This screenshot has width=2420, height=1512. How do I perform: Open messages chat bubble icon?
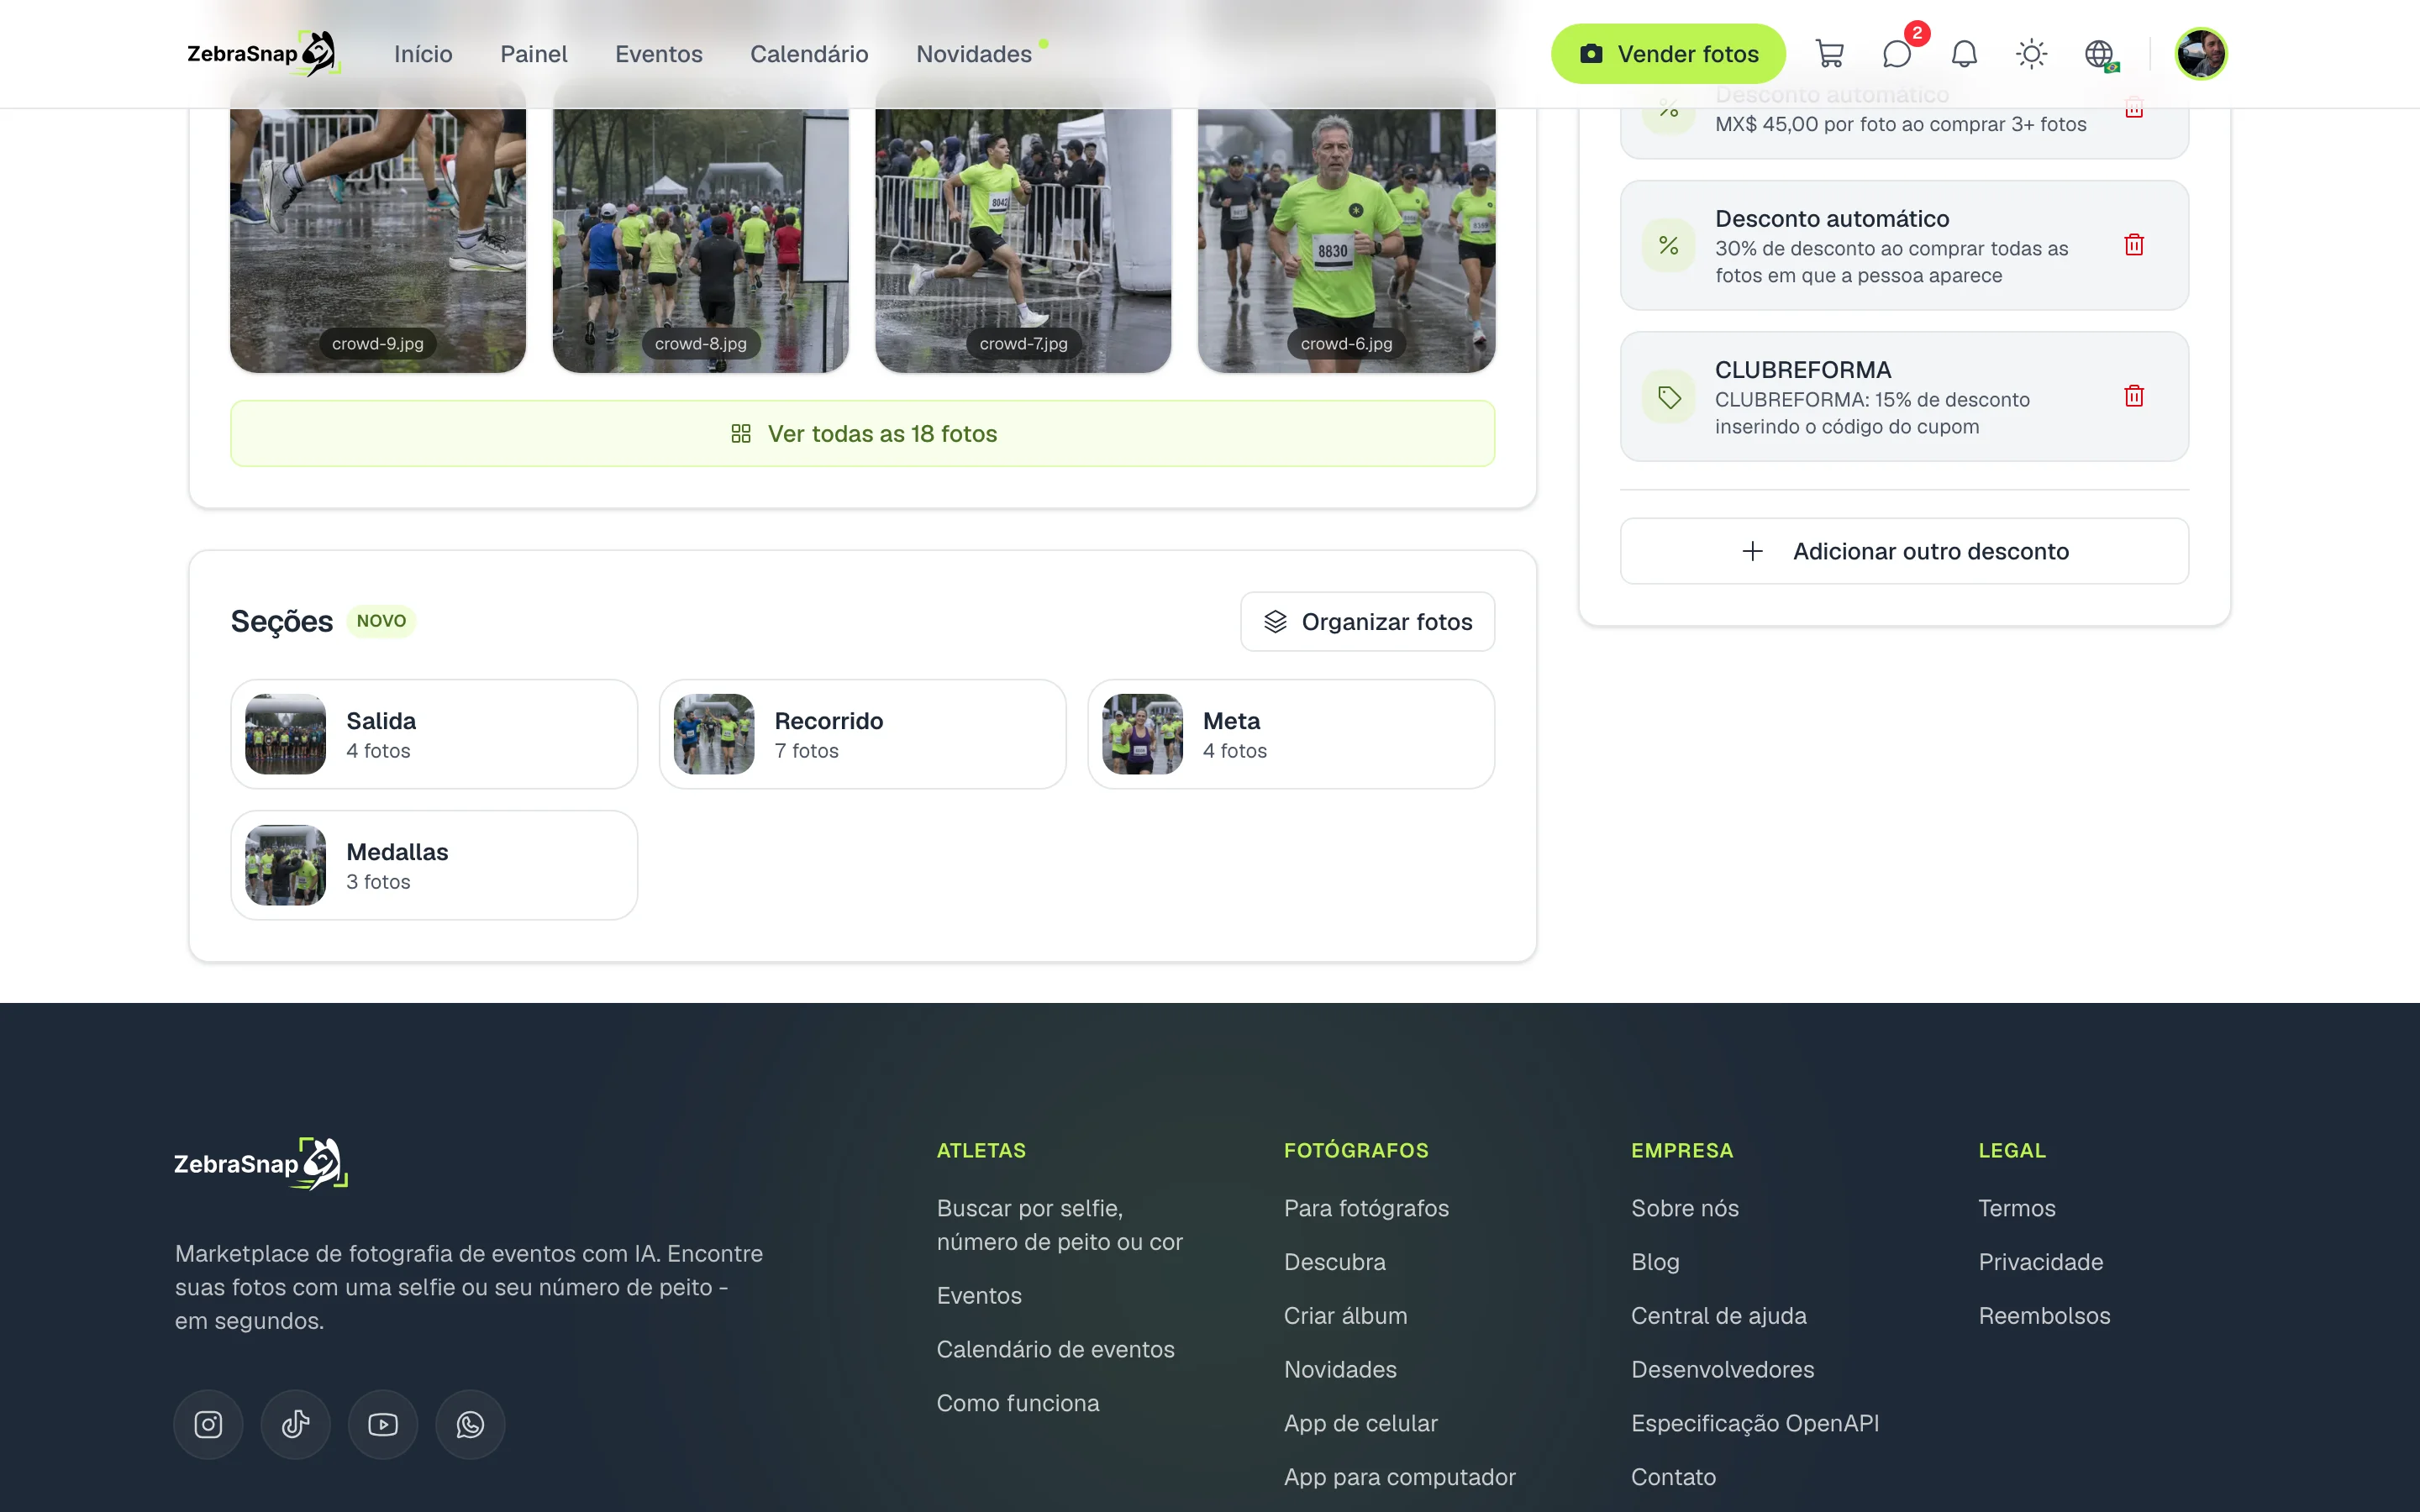pos(1897,54)
